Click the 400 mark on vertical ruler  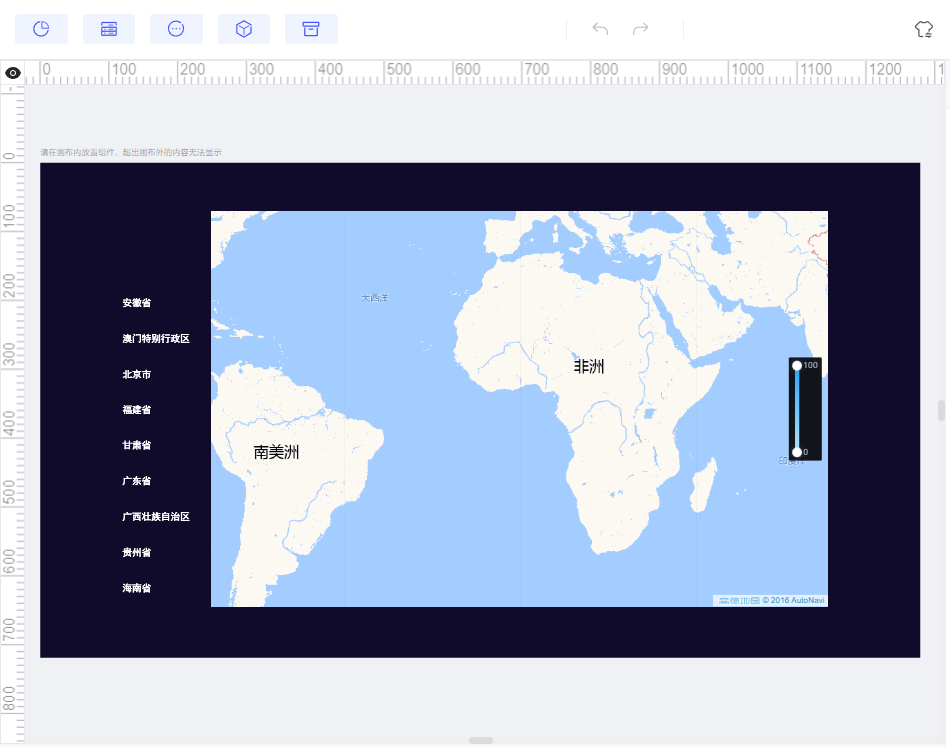(x=9, y=423)
